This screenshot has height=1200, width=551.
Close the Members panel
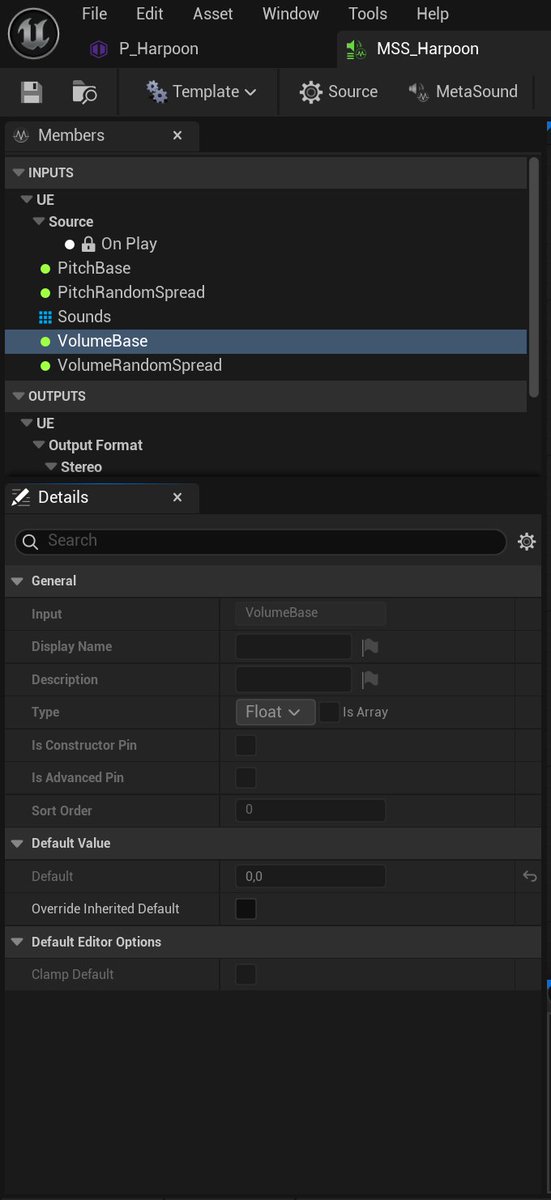(178, 135)
